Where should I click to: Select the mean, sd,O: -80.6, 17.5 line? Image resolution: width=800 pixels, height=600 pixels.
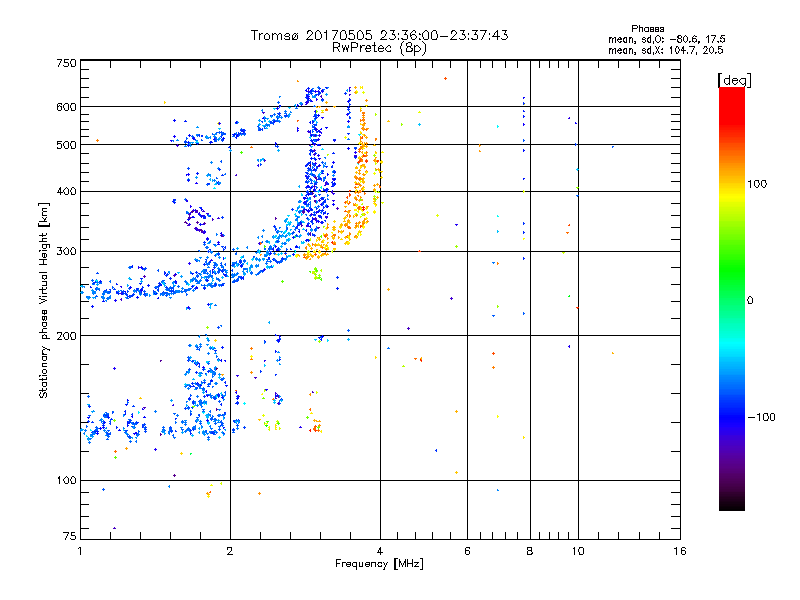pyautogui.click(x=666, y=39)
